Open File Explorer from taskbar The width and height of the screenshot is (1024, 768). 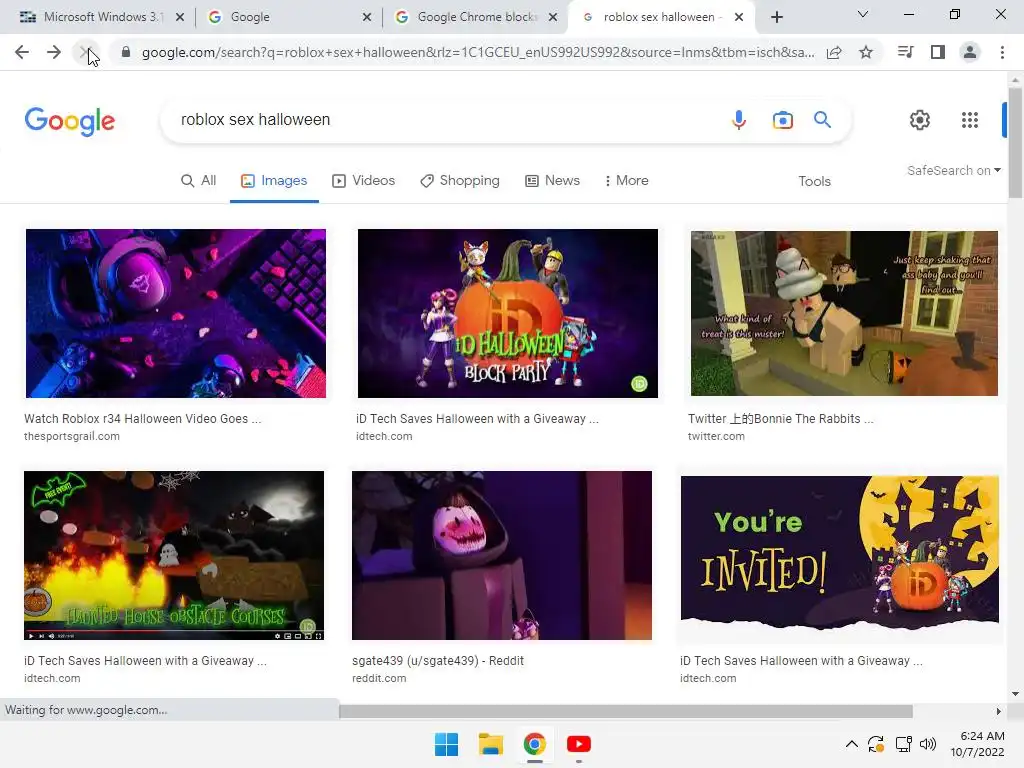point(490,744)
